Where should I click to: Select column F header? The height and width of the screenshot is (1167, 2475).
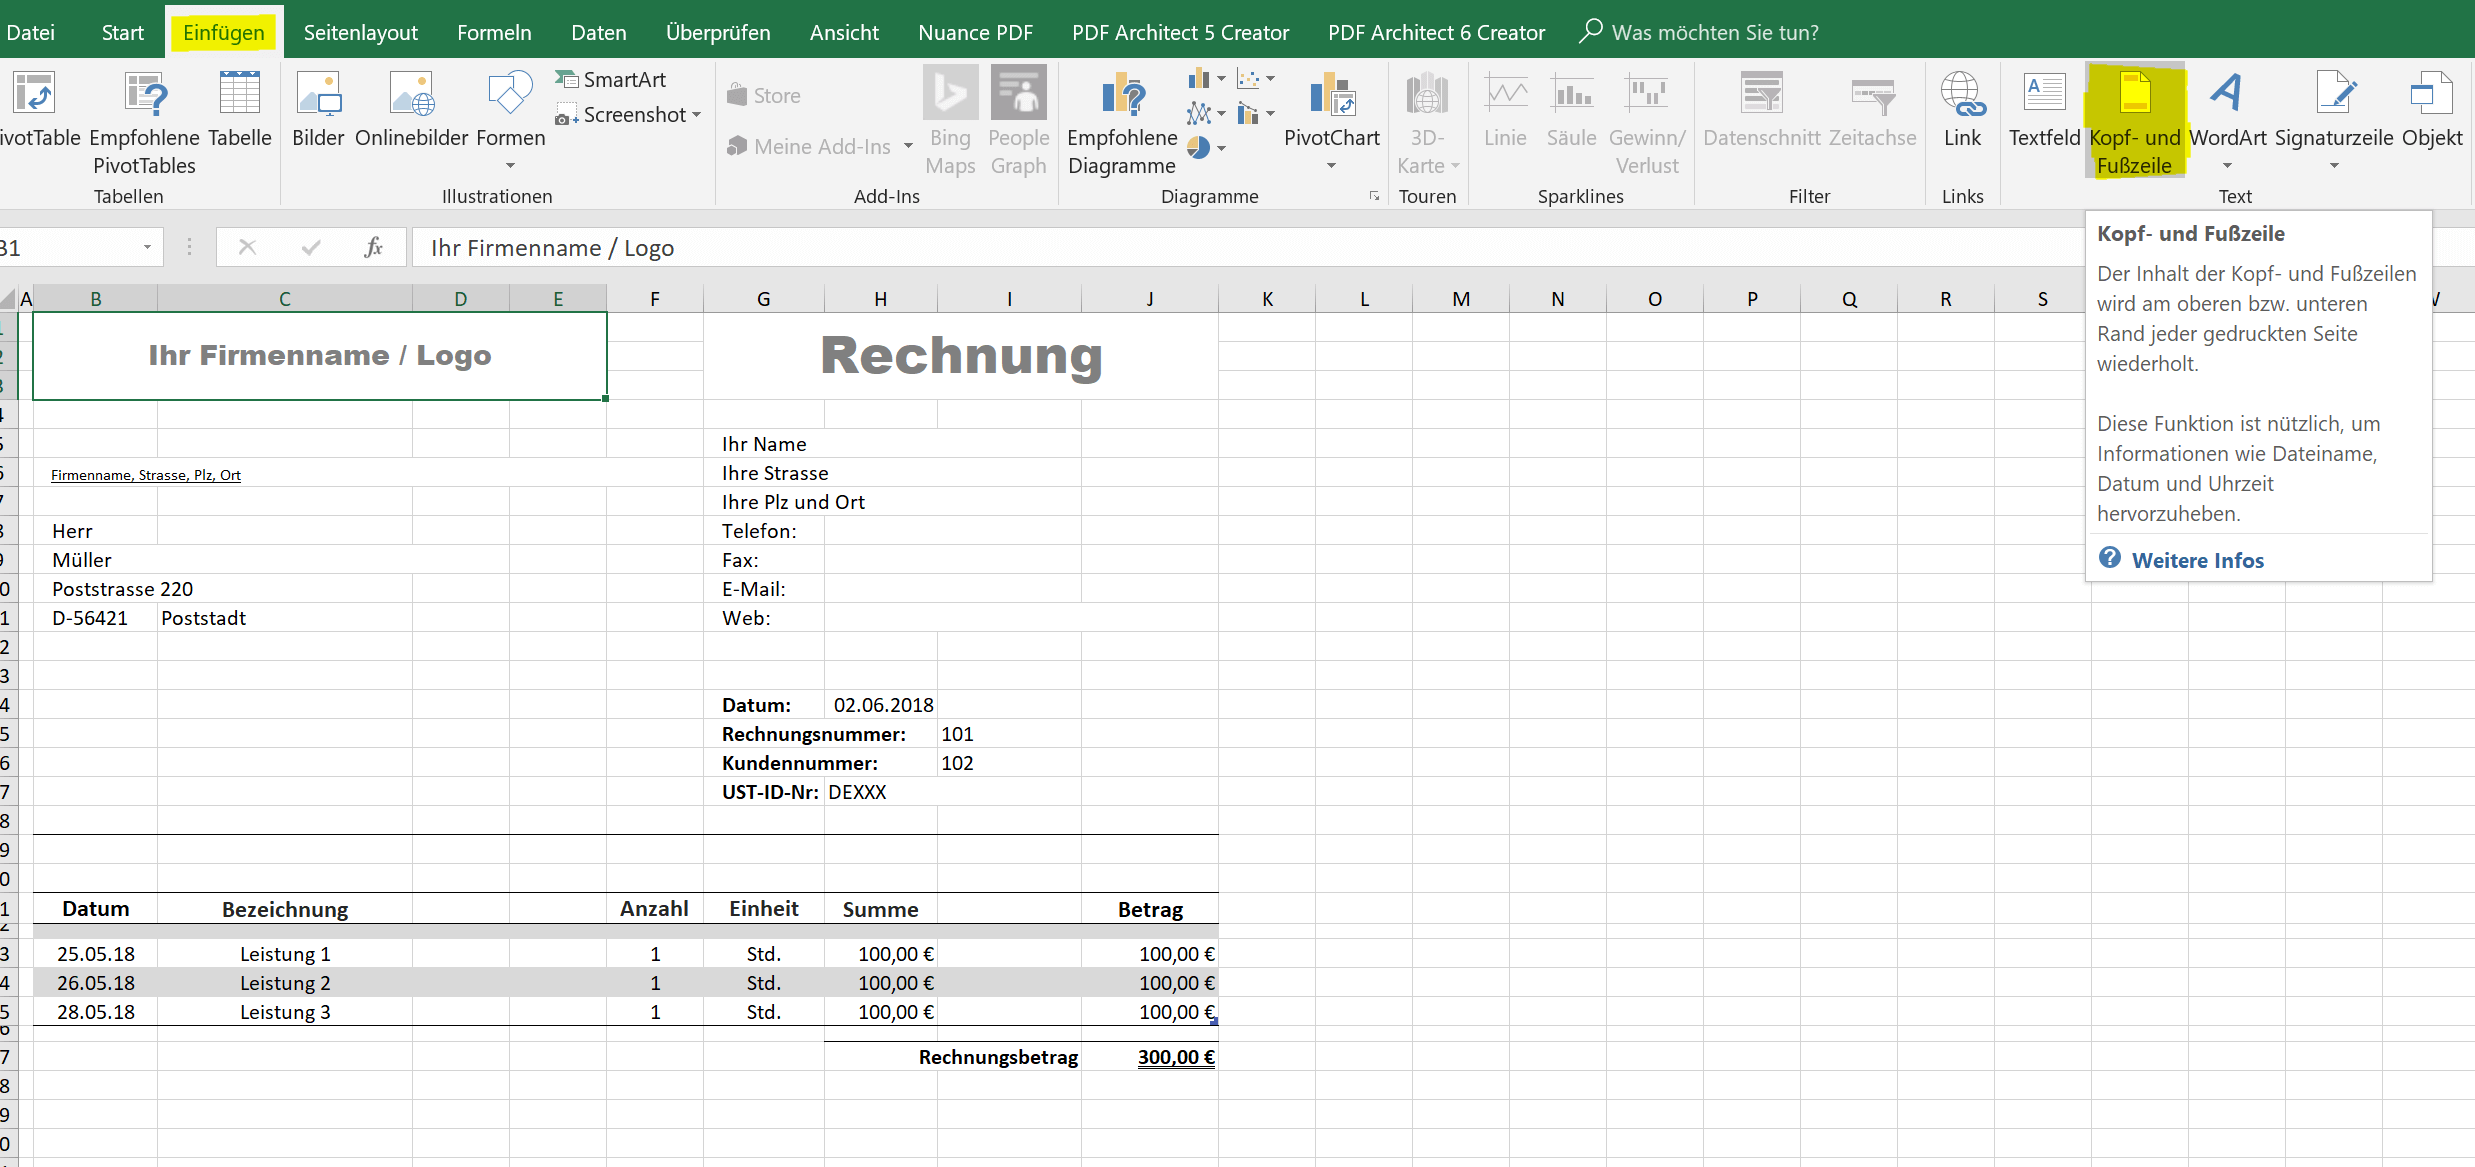pyautogui.click(x=655, y=298)
